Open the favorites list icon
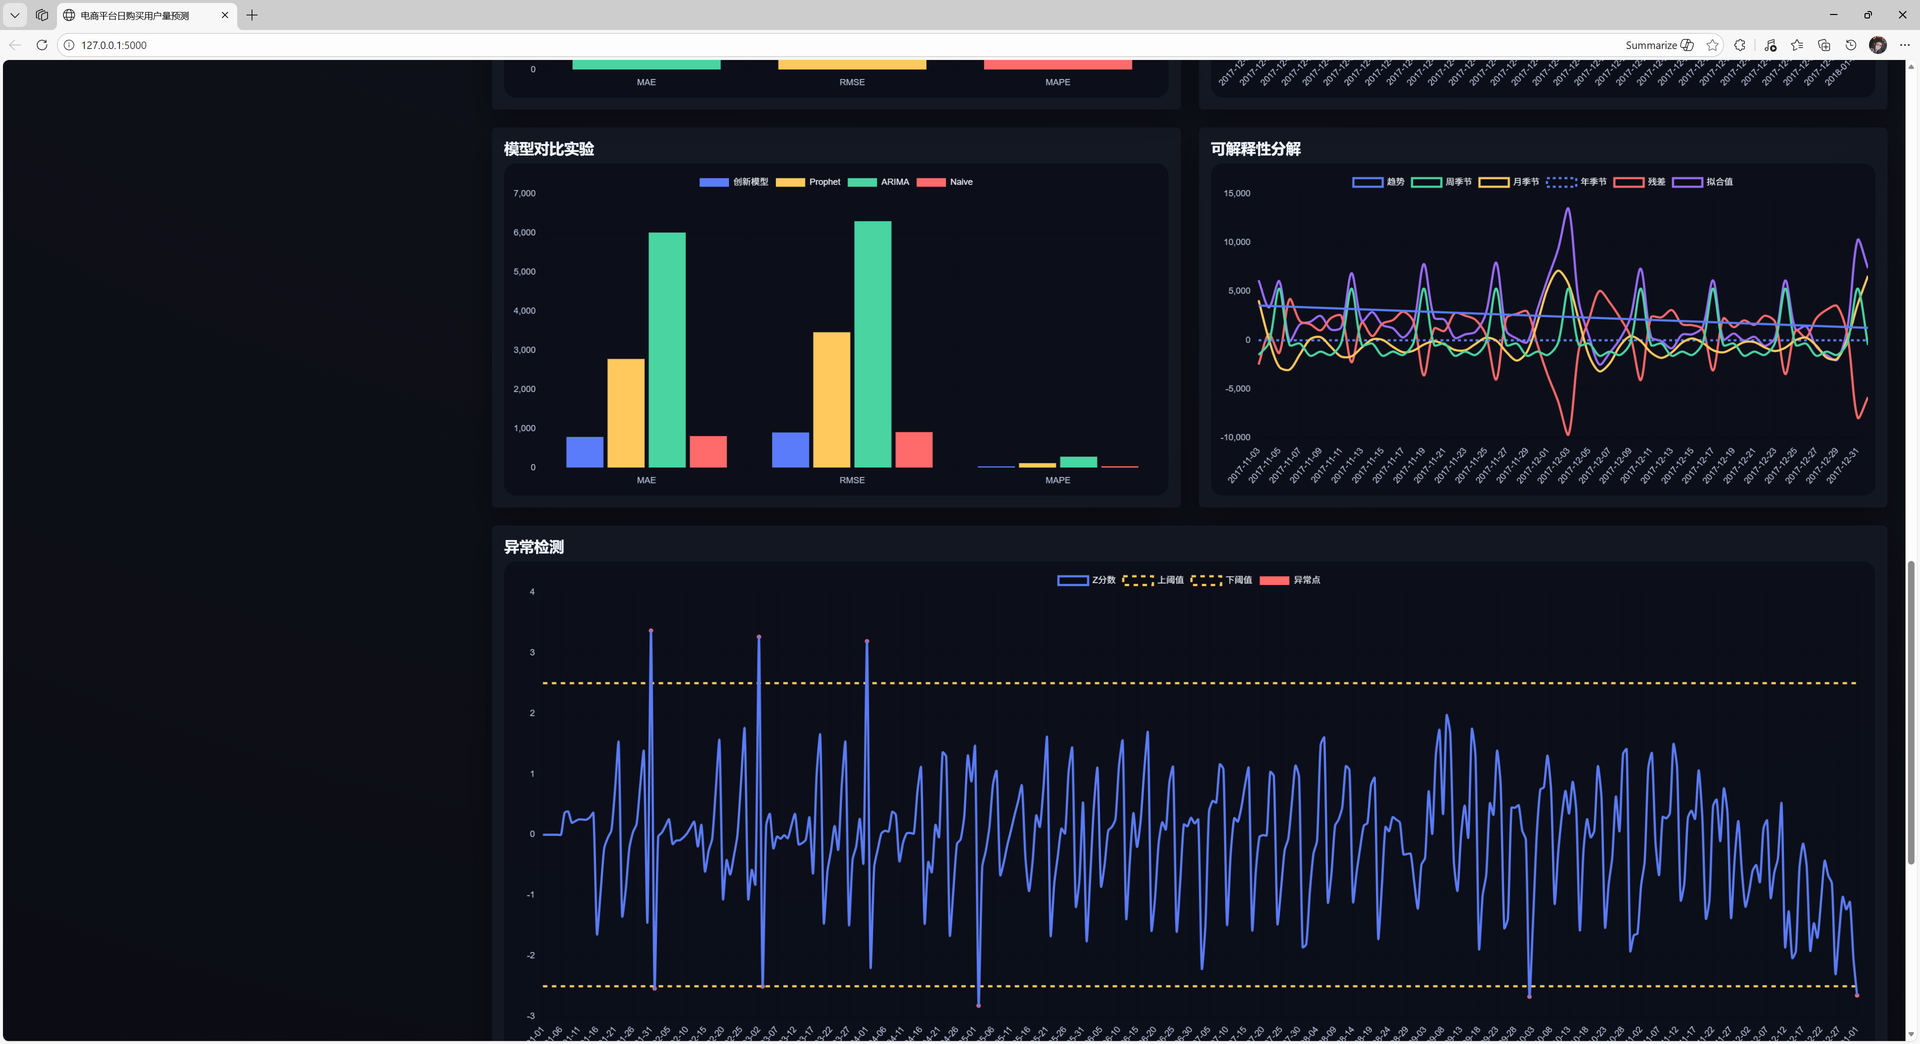 click(1797, 45)
